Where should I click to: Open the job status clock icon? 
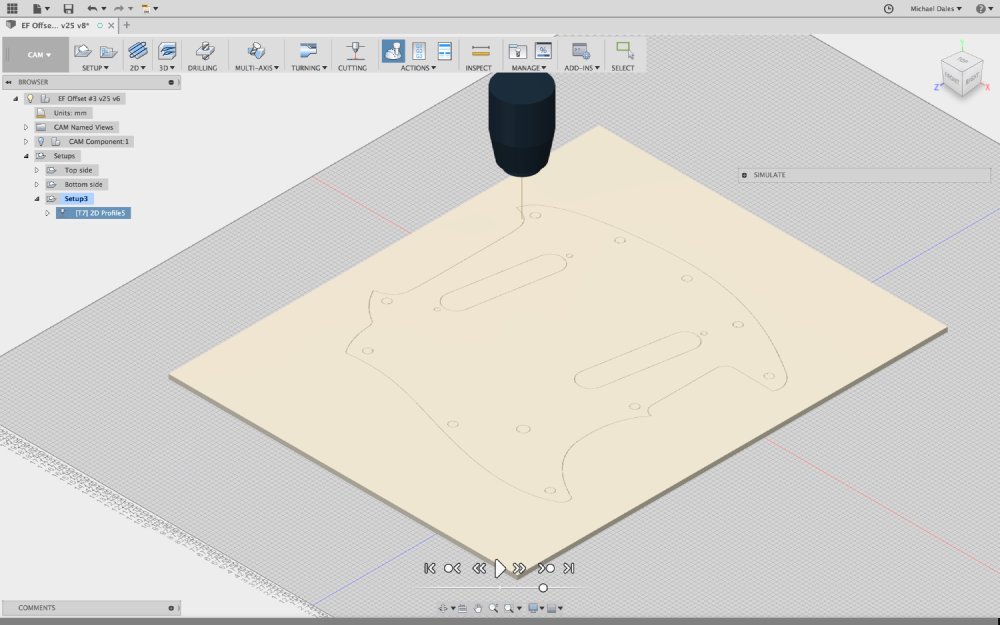(888, 8)
